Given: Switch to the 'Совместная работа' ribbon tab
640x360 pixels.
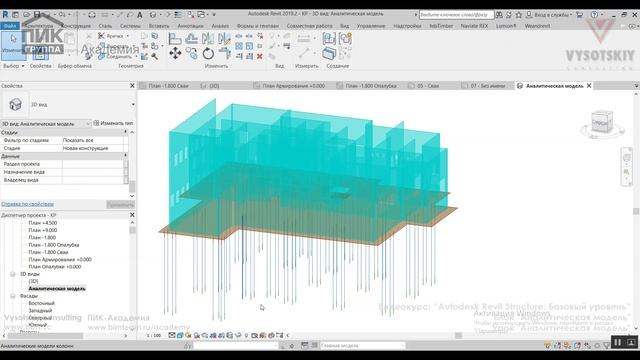Looking at the screenshot, I should pyautogui.click(x=309, y=26).
